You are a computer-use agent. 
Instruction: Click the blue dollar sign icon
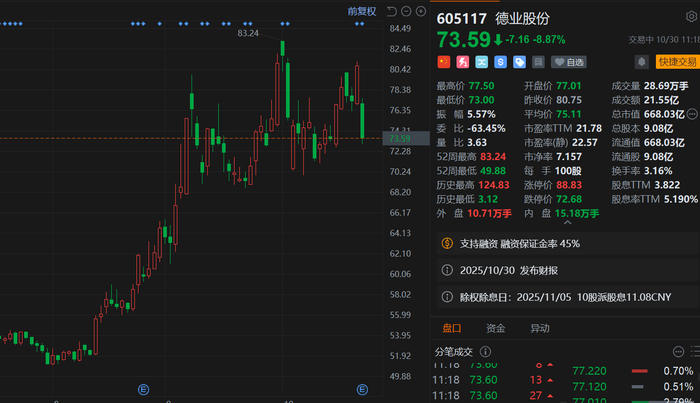tap(500, 62)
